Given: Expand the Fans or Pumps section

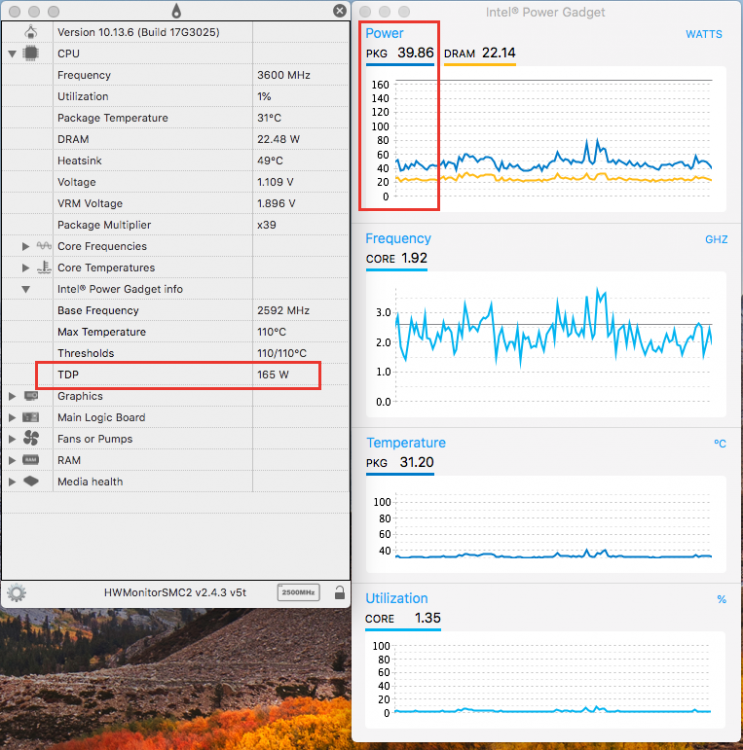Looking at the screenshot, I should pyautogui.click(x=12, y=439).
